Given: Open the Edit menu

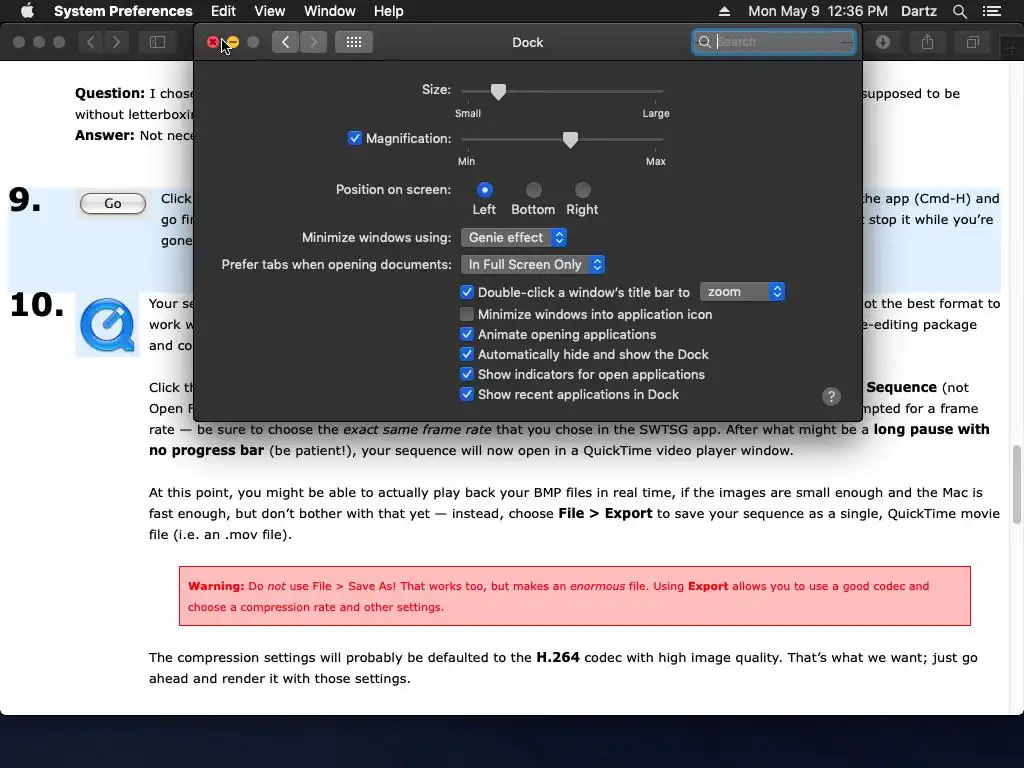Looking at the screenshot, I should 223,11.
